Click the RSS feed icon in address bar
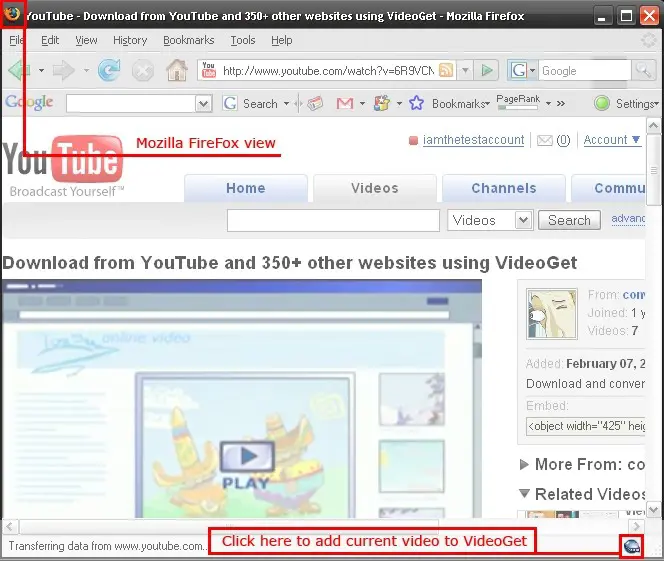This screenshot has height=561, width=664. (446, 70)
